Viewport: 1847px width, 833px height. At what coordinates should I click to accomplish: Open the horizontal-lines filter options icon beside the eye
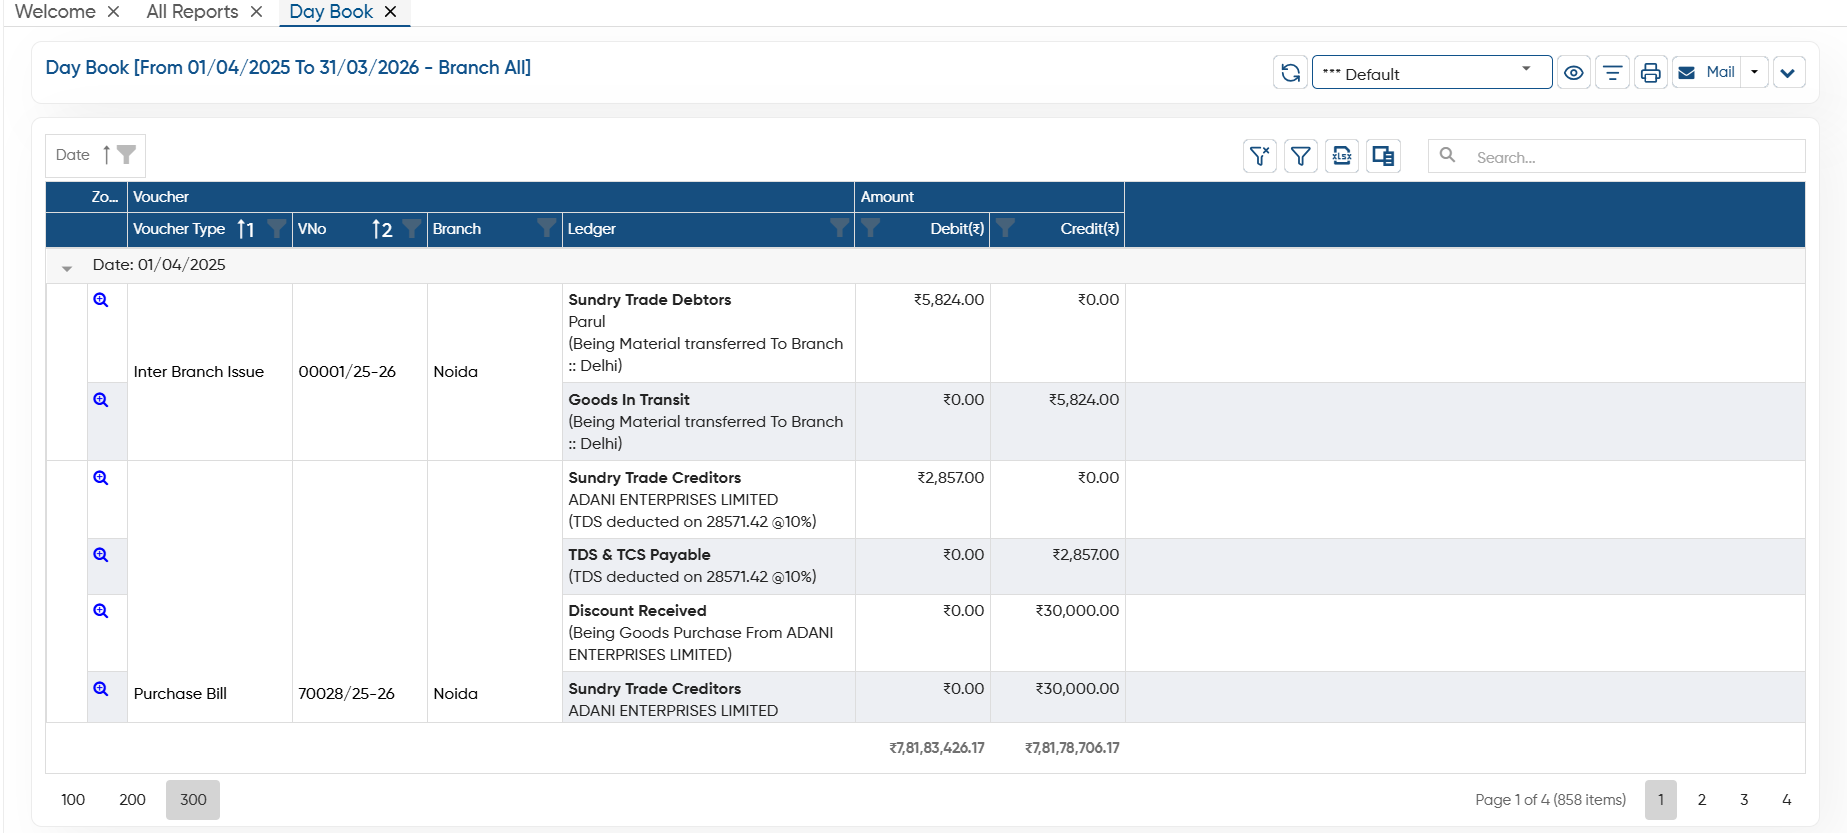click(x=1612, y=73)
